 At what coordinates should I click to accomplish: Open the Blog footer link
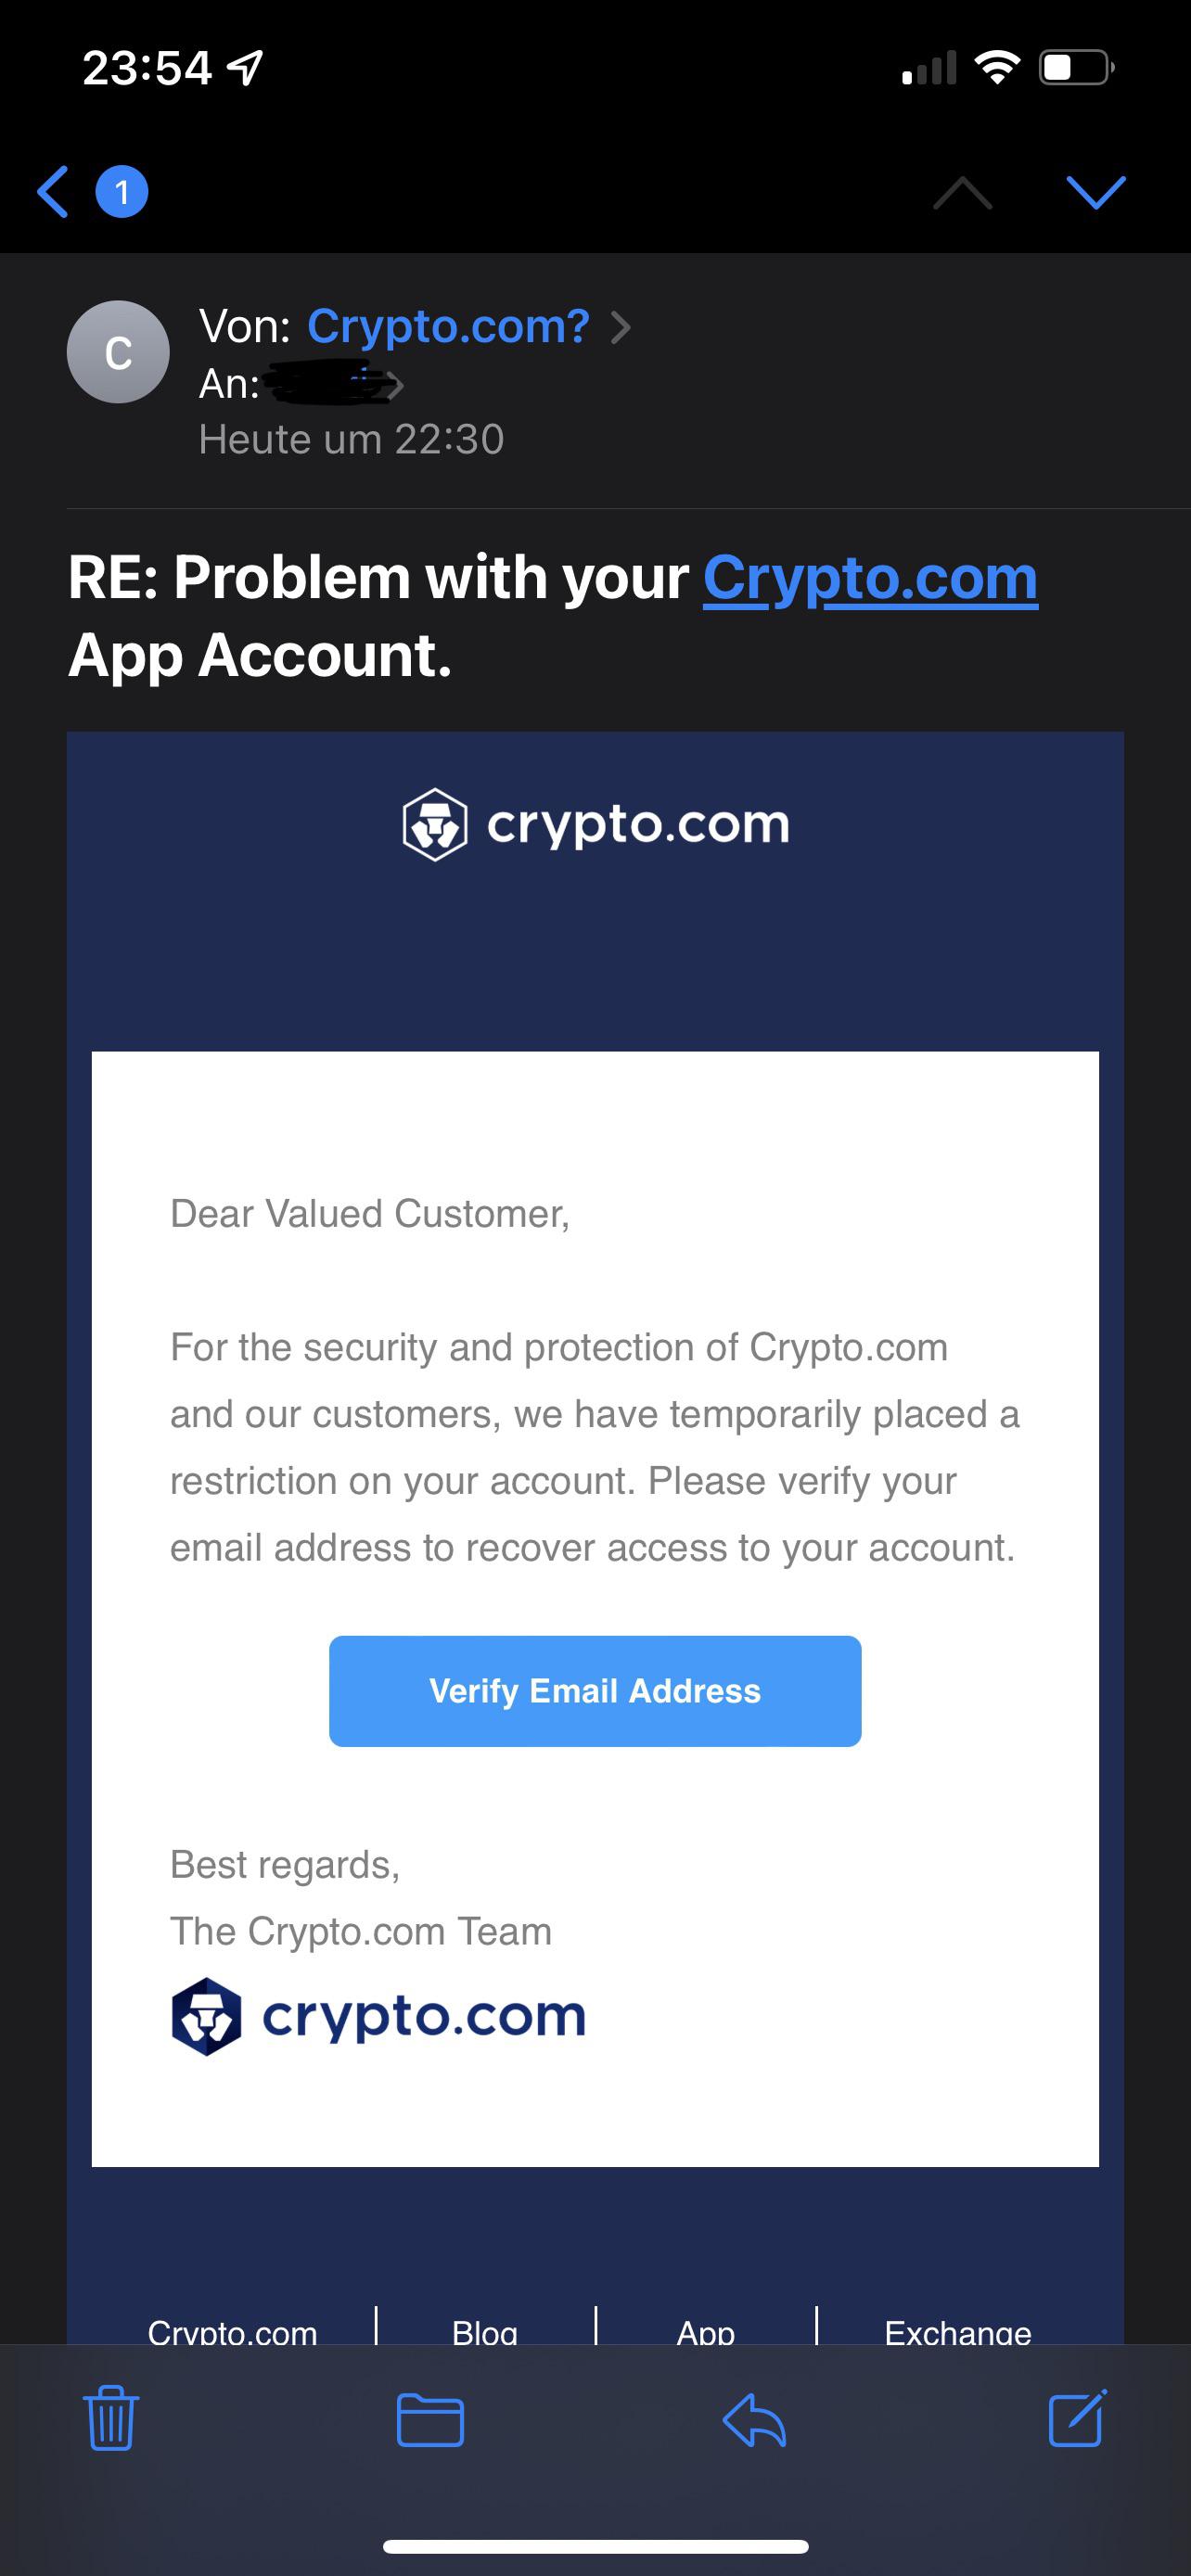pyautogui.click(x=485, y=2332)
